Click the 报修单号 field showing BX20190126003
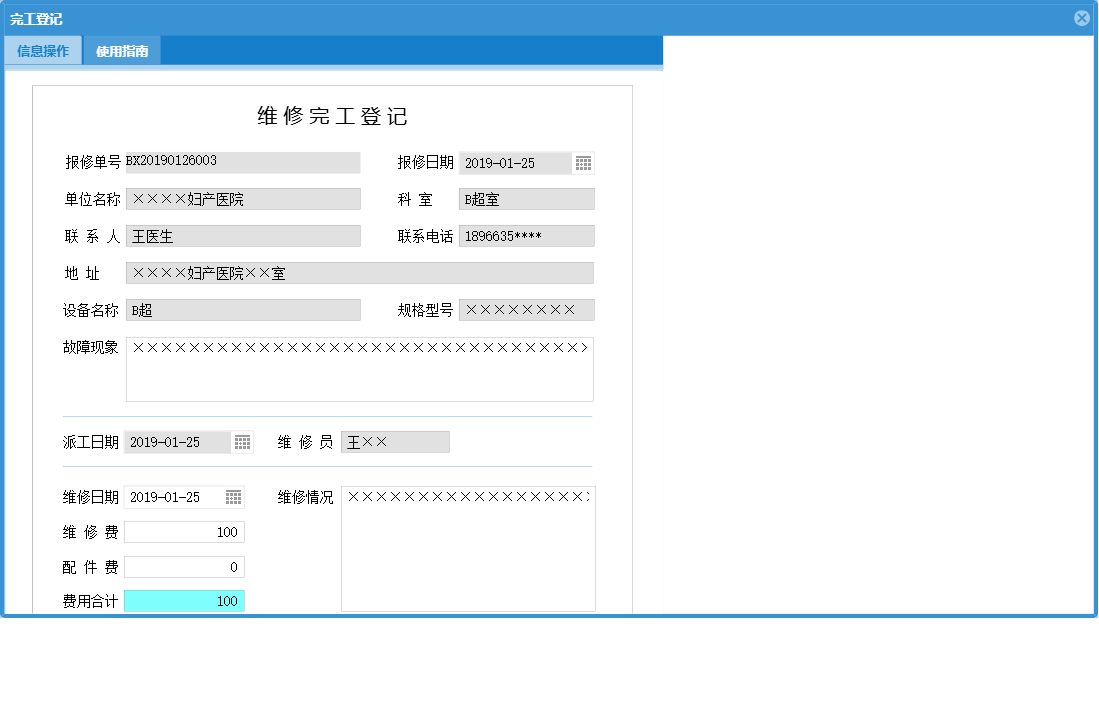Viewport: 1099px width, 712px height. click(x=243, y=162)
